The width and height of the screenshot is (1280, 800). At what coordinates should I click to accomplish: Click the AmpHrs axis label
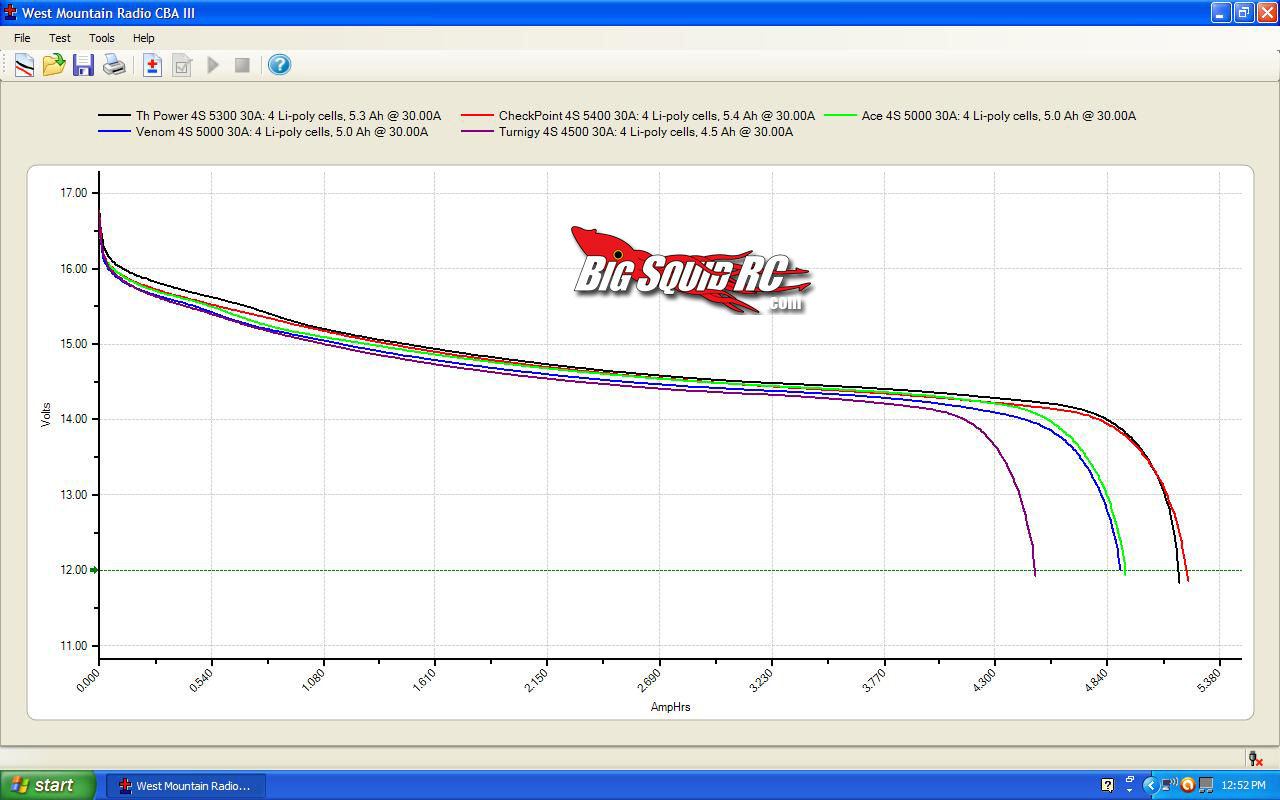tap(670, 707)
